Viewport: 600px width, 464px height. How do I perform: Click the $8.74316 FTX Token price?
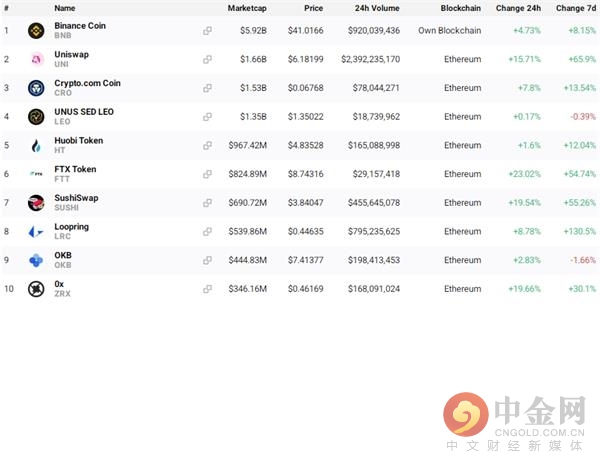pyautogui.click(x=305, y=174)
